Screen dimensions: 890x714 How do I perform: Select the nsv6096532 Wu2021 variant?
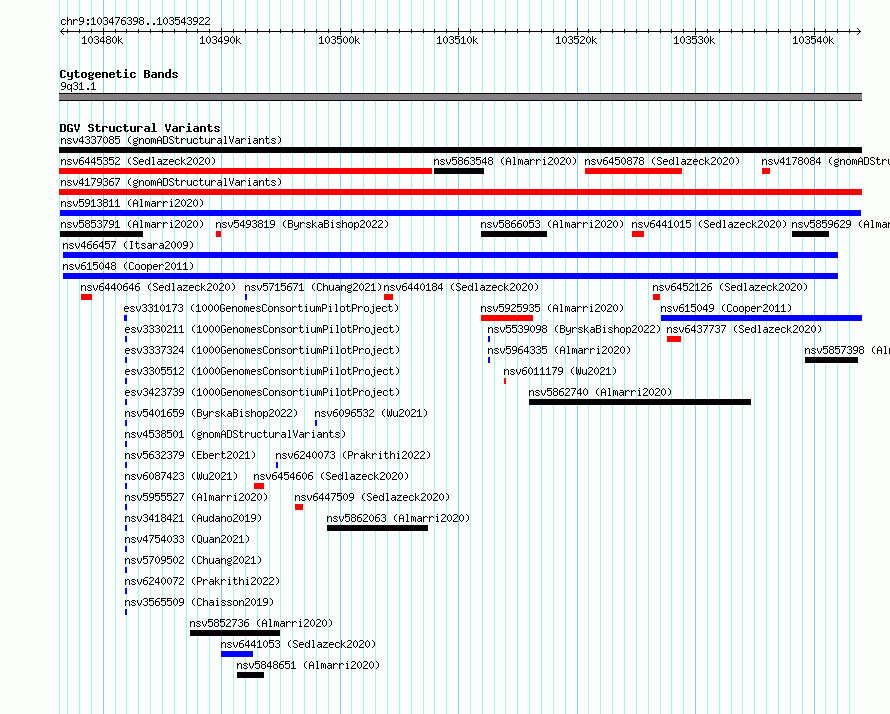point(316,423)
